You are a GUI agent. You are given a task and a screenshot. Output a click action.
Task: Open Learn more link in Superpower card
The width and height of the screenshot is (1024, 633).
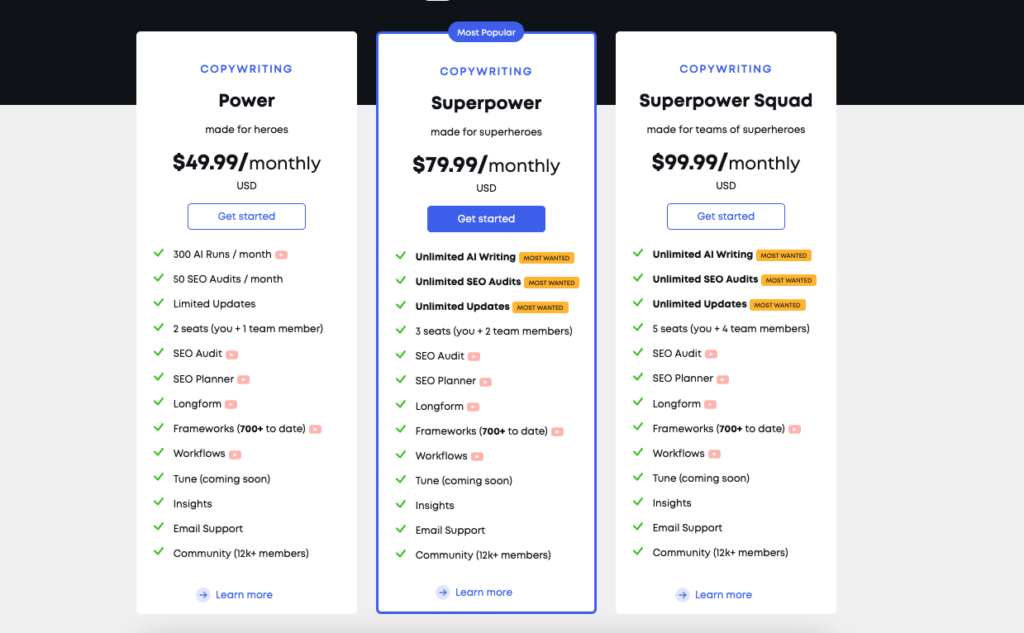point(483,592)
